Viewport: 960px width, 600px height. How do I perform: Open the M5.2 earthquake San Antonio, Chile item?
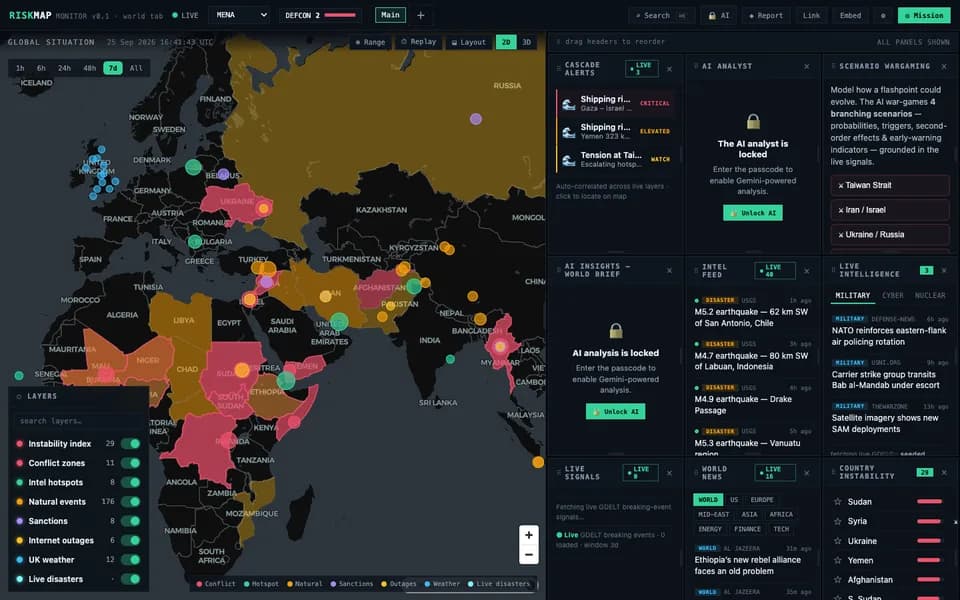(753, 312)
